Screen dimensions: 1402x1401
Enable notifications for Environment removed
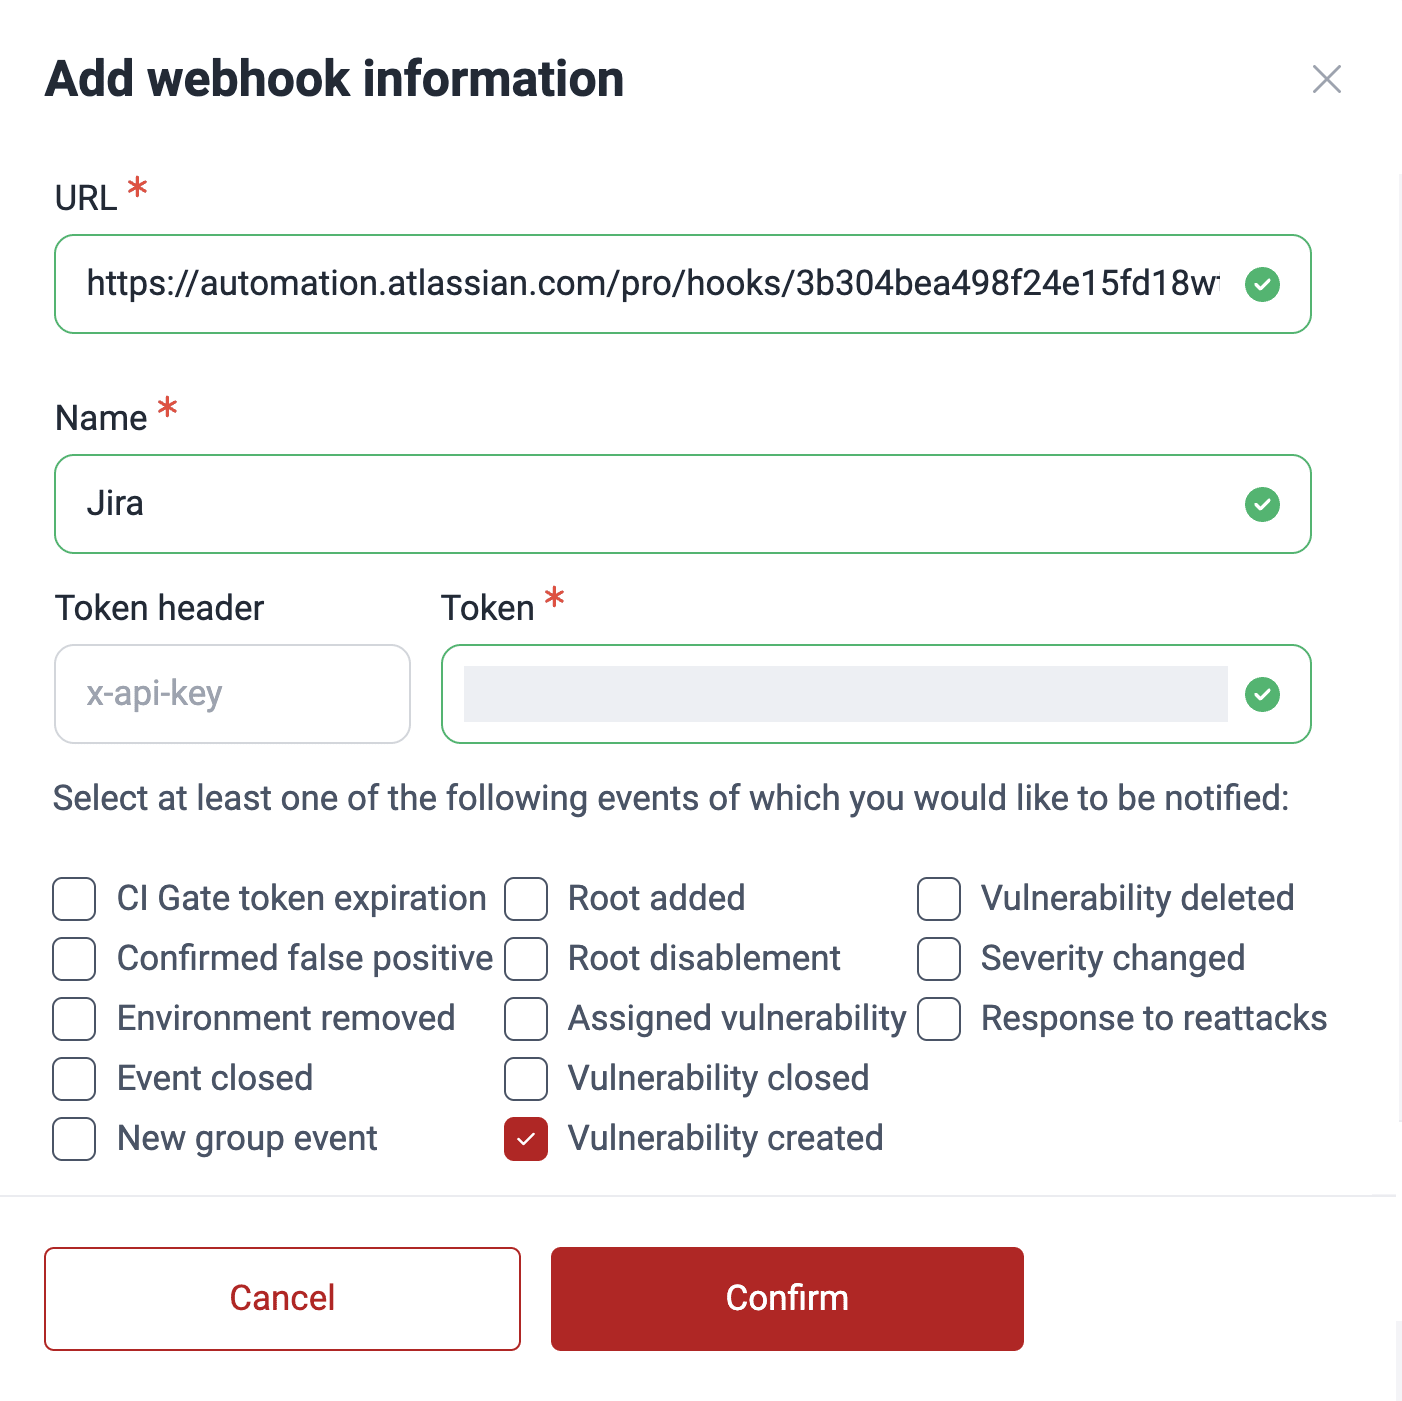[74, 1018]
